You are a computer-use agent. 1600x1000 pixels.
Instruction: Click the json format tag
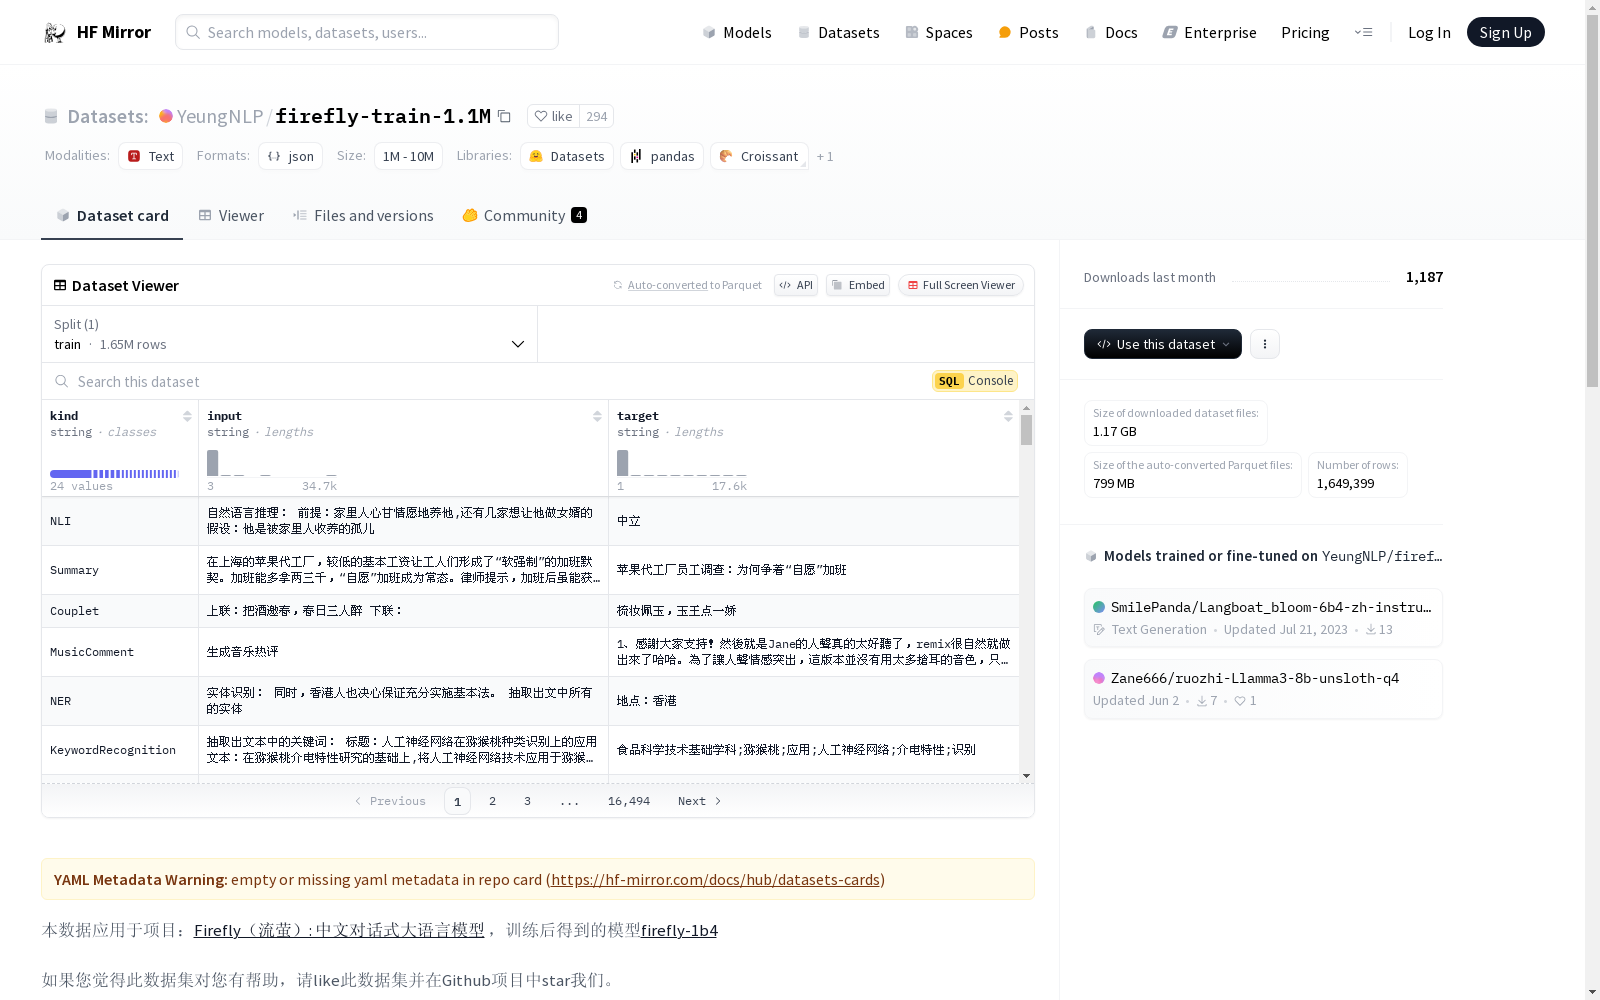[x=291, y=156]
